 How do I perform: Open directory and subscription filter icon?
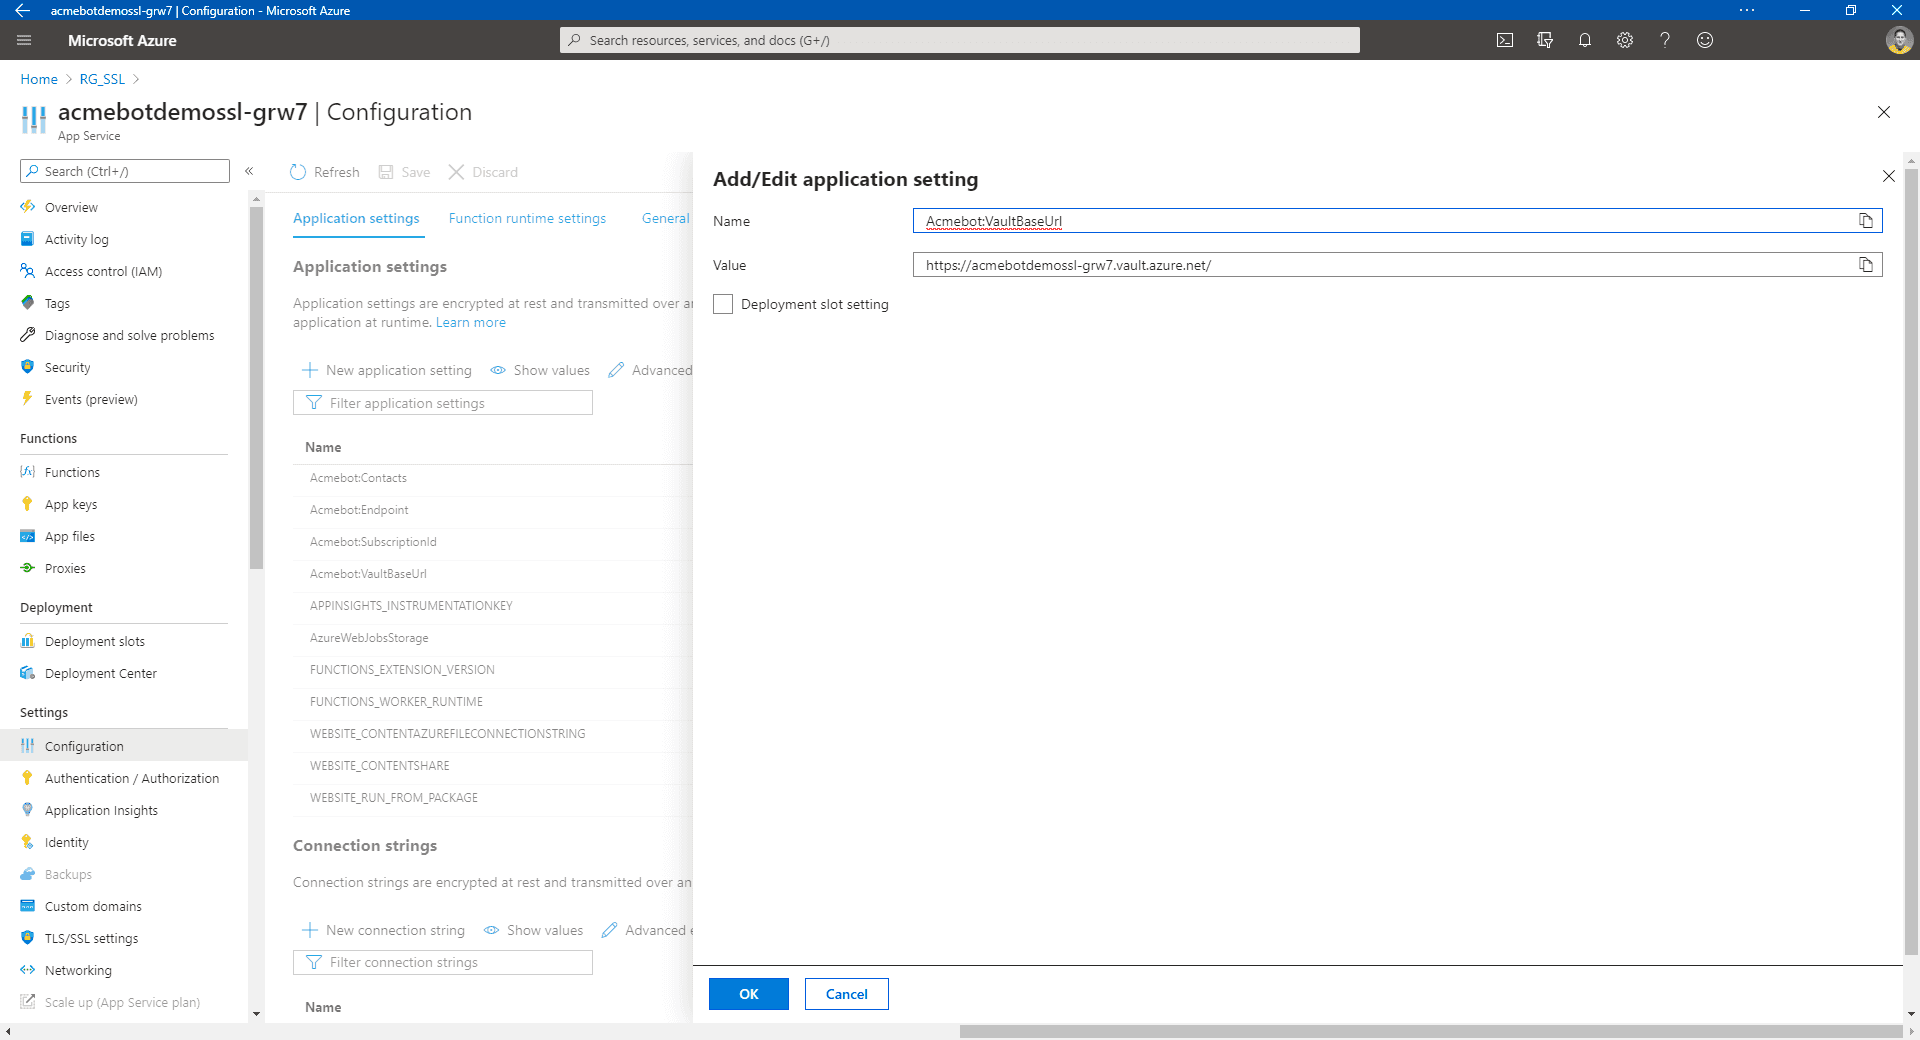click(x=1545, y=40)
